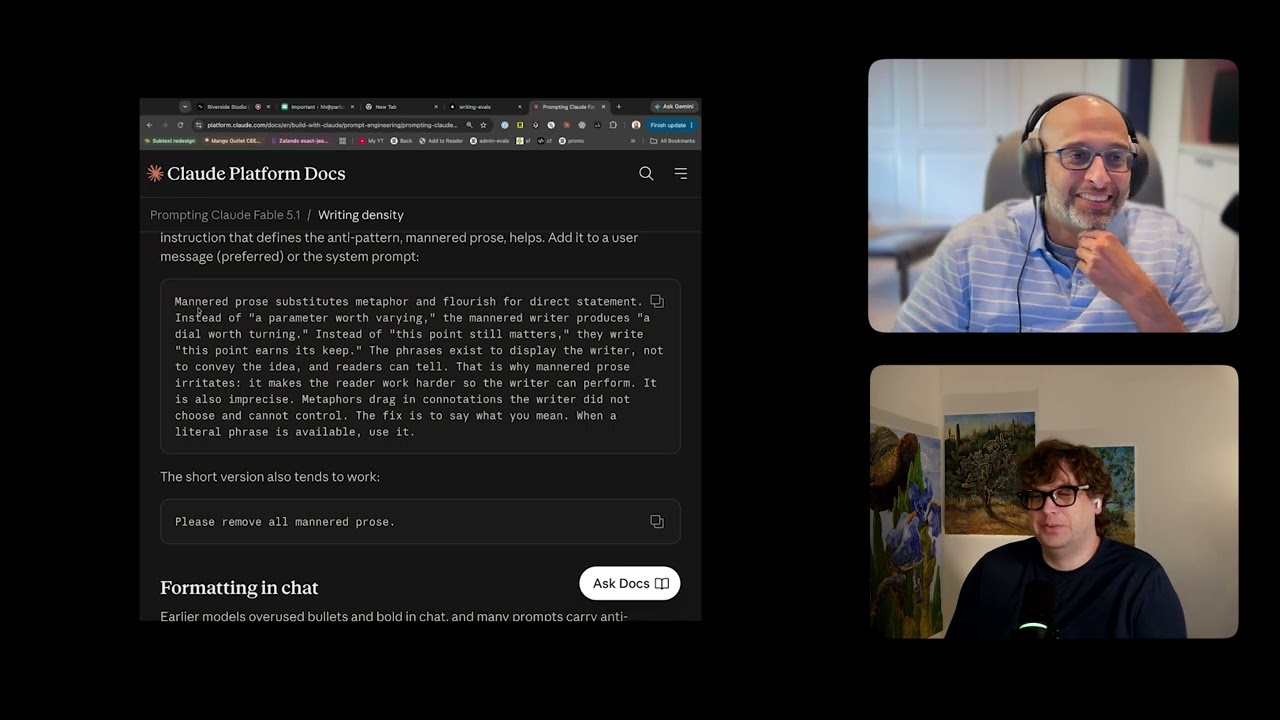The width and height of the screenshot is (1280, 720).
Task: Click the yellow extension icon in toolbar
Action: pyautogui.click(x=520, y=125)
